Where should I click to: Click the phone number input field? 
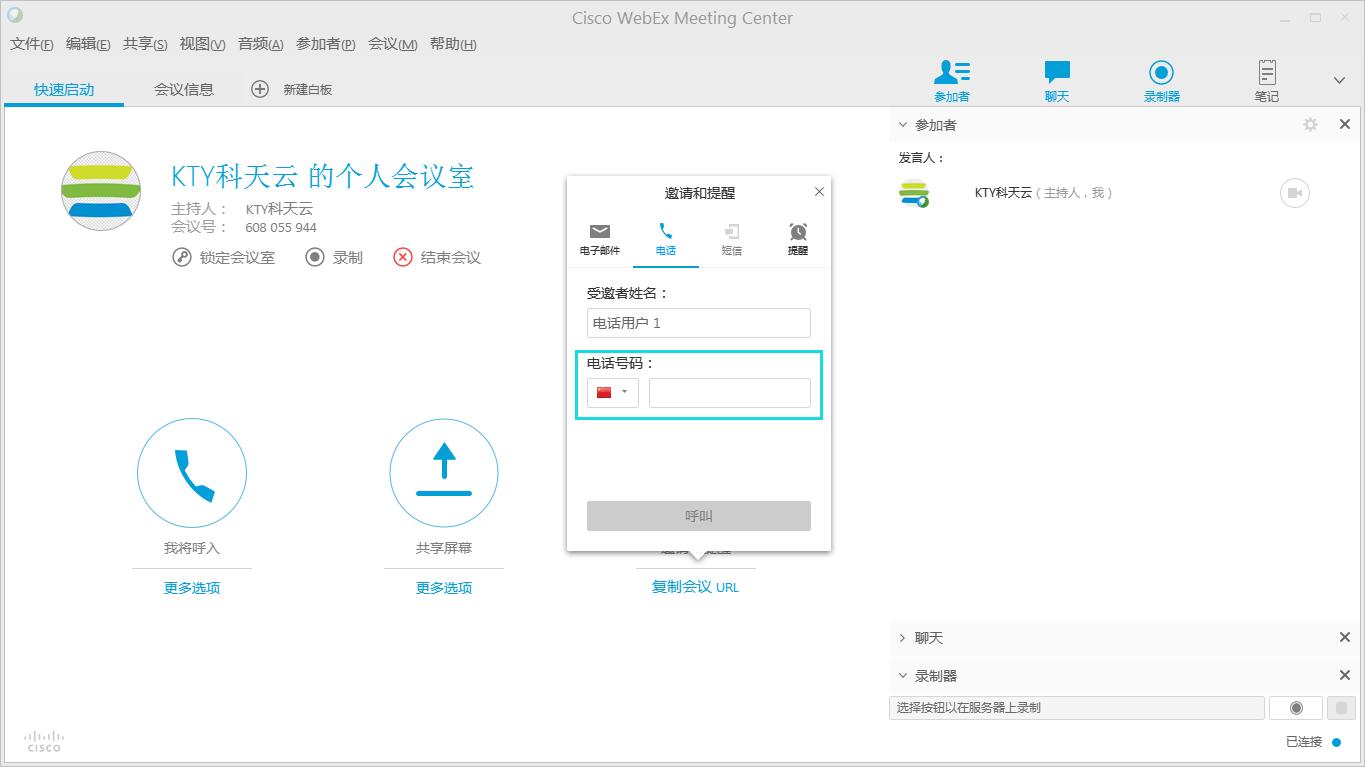(730, 392)
